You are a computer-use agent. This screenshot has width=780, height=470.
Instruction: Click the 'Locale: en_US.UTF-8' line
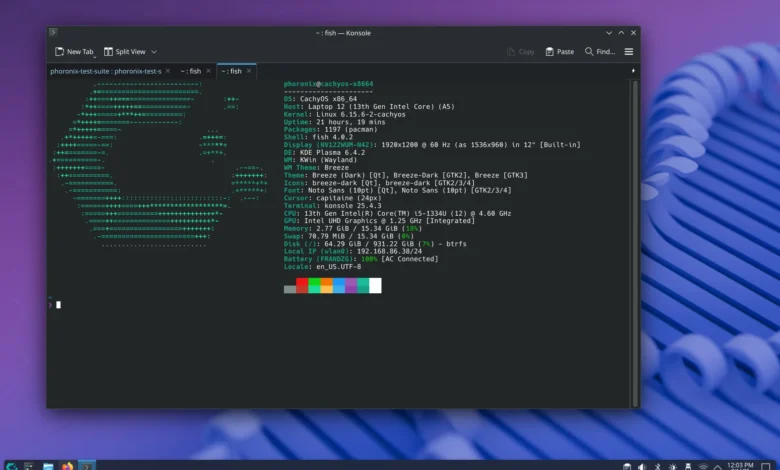(x=322, y=267)
